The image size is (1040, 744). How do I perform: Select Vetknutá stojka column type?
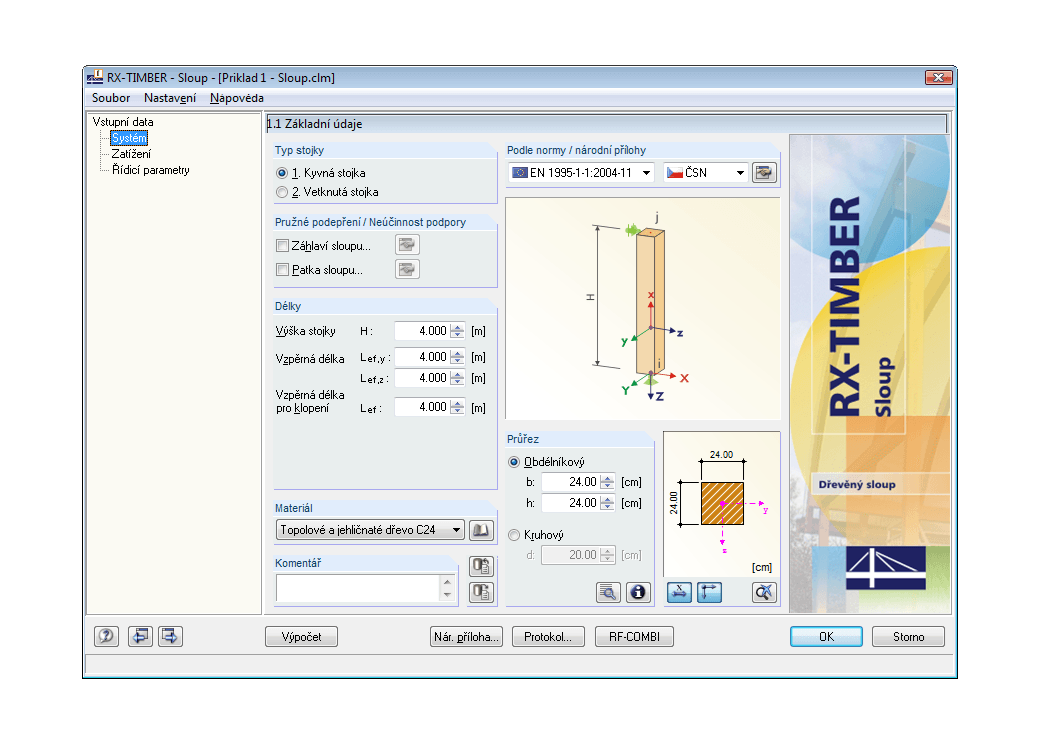click(x=282, y=192)
